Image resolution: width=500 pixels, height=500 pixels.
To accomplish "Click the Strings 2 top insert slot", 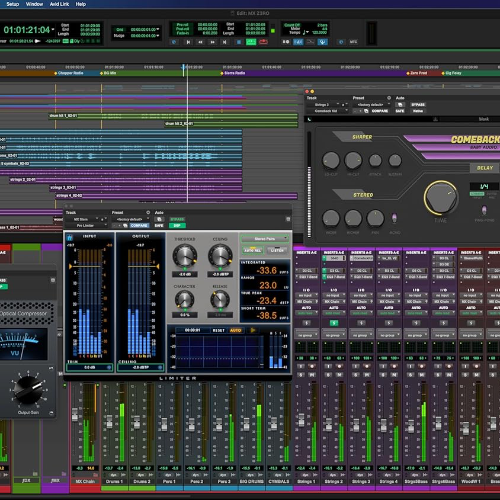I will [334, 258].
